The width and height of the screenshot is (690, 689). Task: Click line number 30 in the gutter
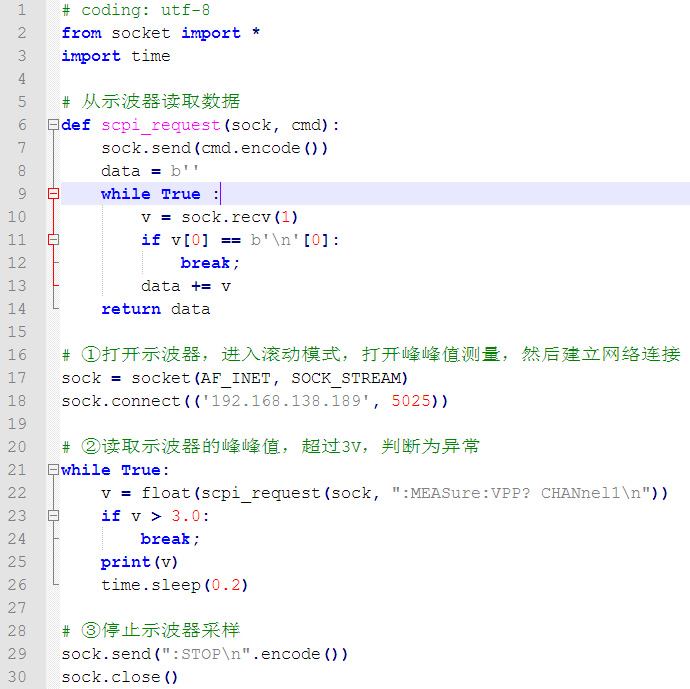pyautogui.click(x=17, y=677)
